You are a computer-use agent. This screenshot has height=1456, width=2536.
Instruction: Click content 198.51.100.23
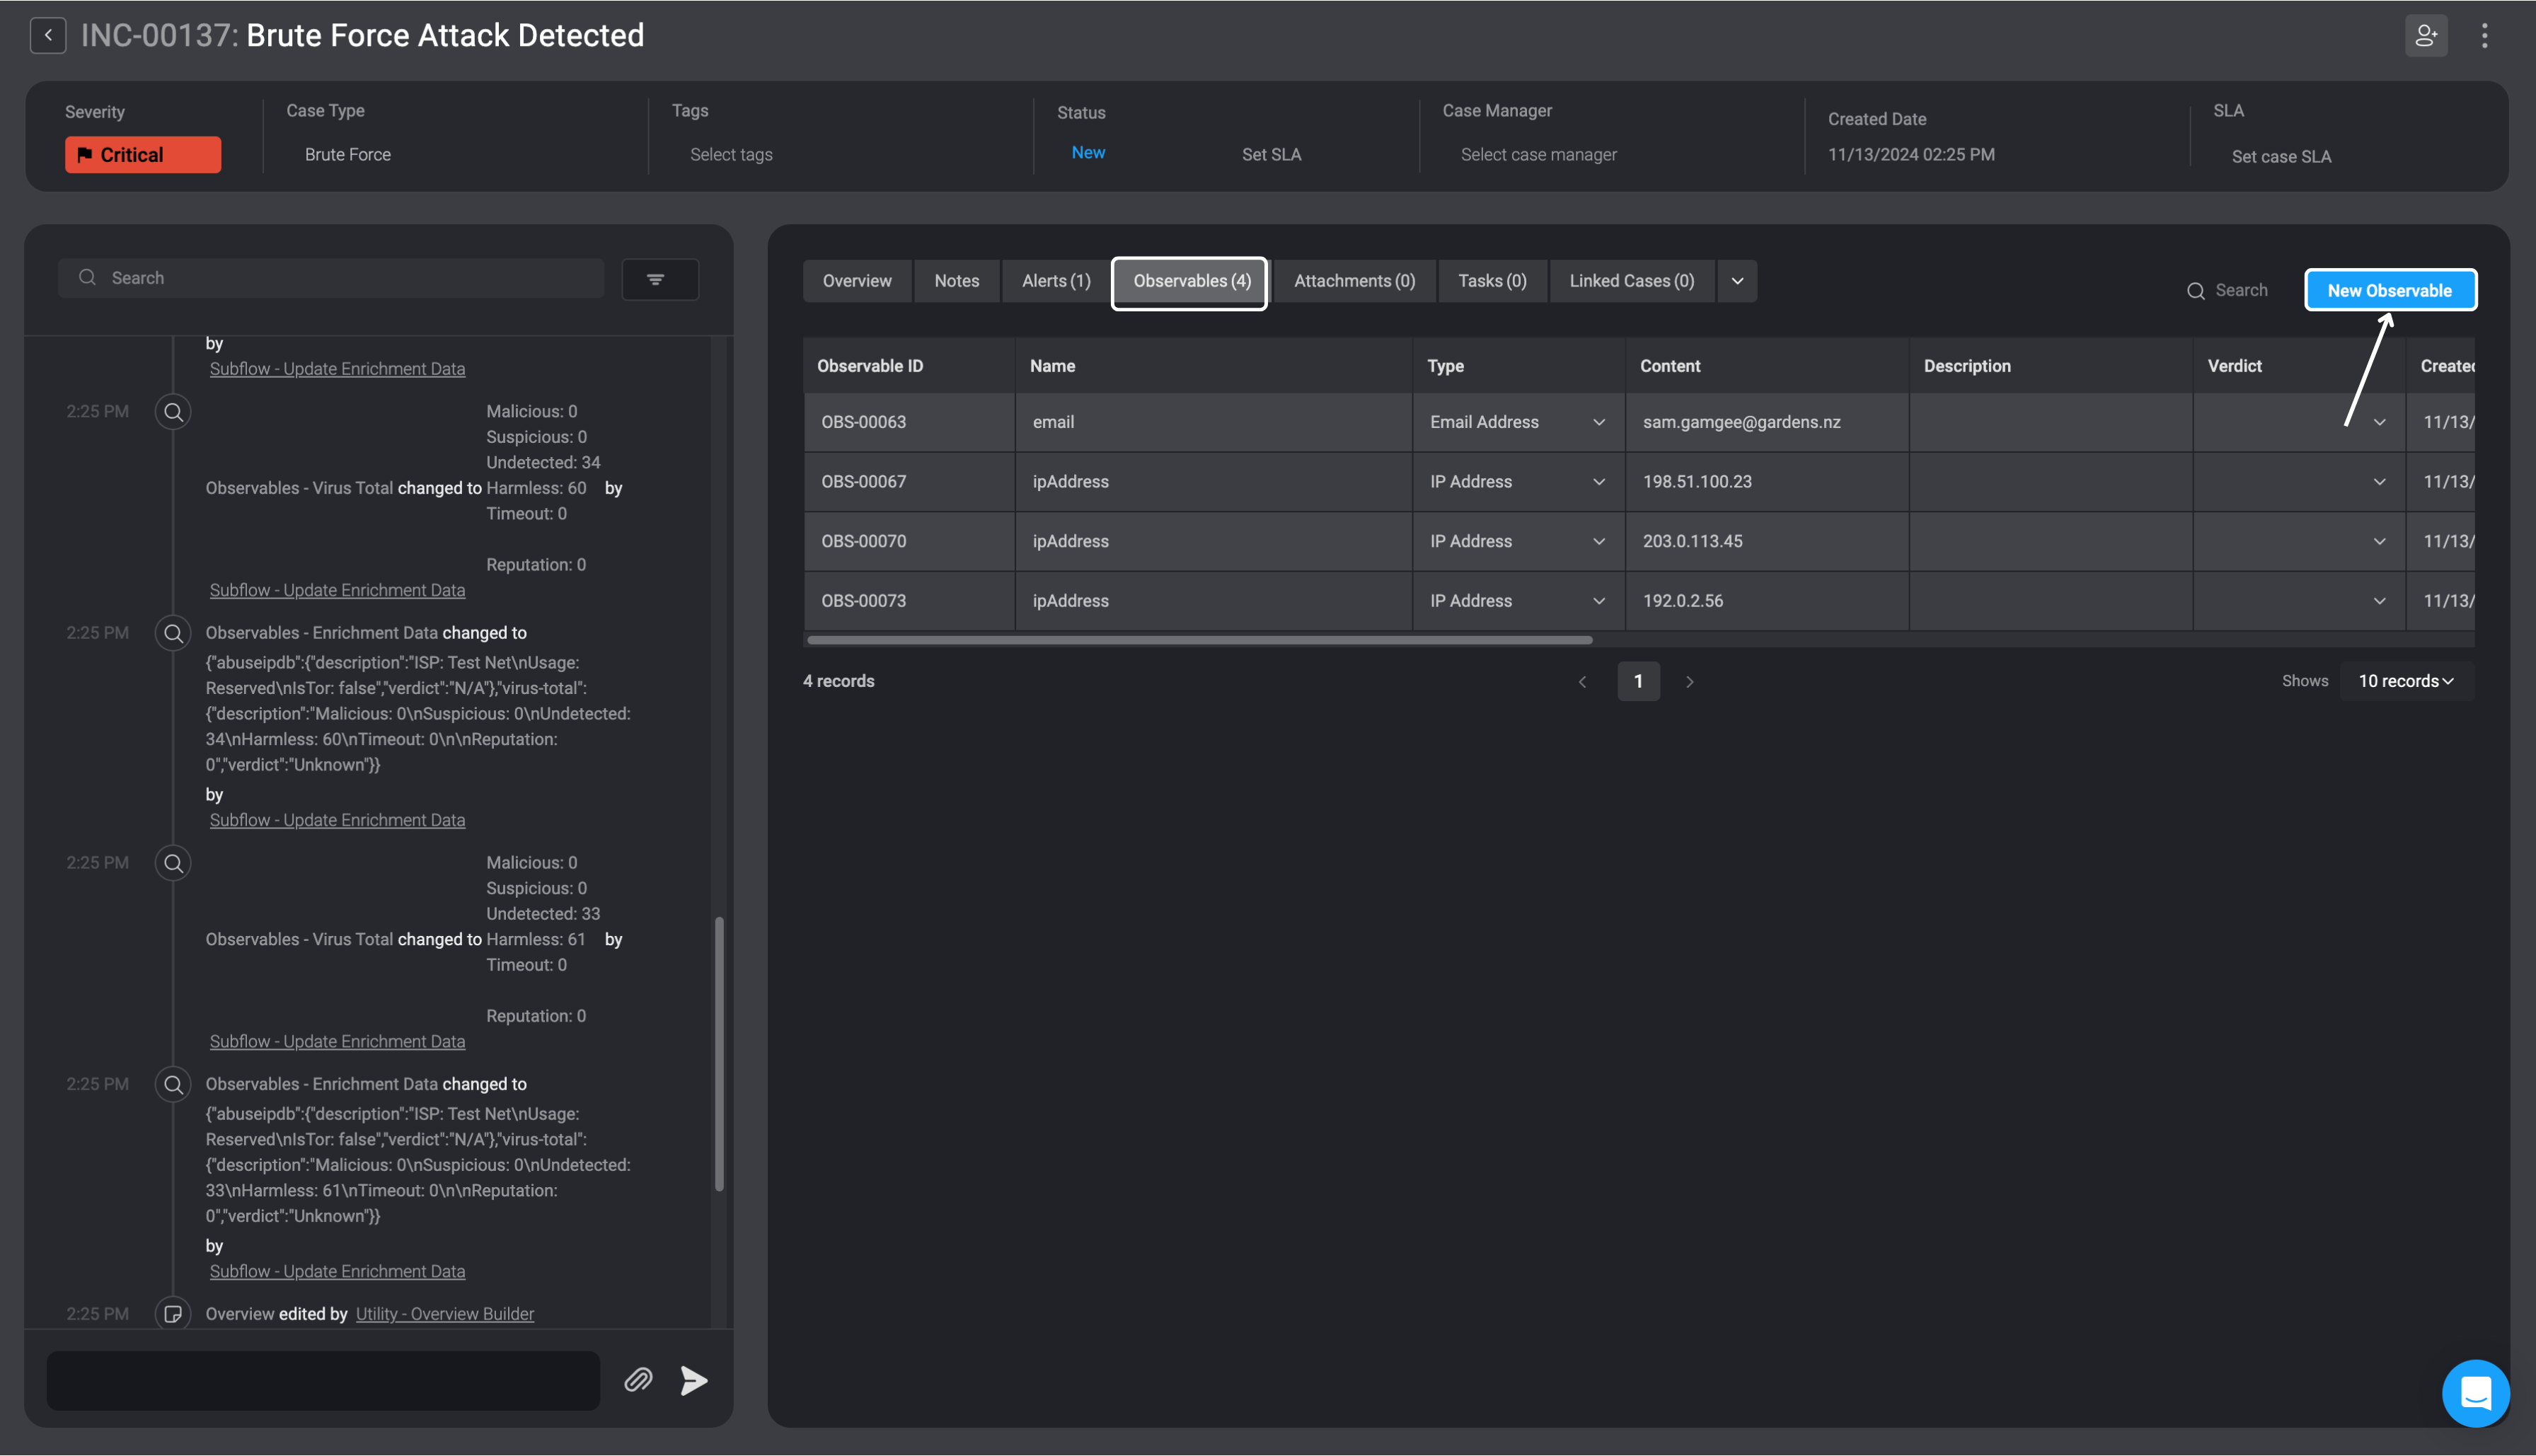(1697, 481)
